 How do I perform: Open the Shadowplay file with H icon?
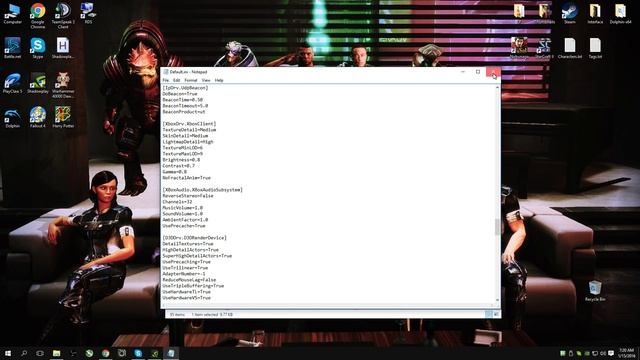pos(63,48)
